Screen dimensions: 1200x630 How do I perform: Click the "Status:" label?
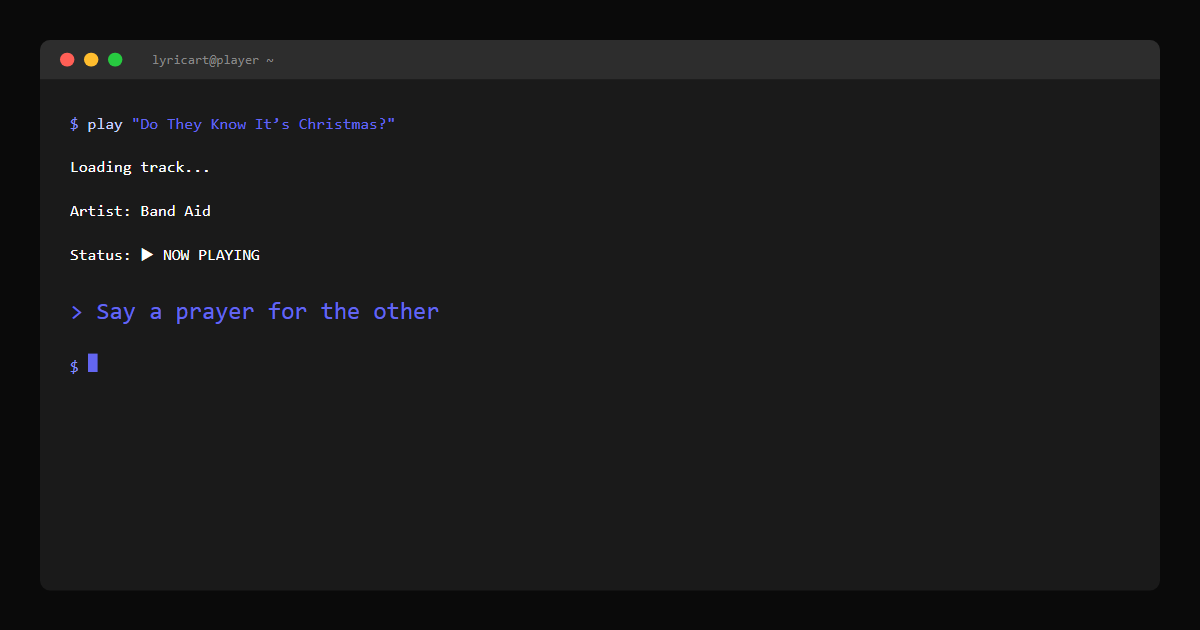pyautogui.click(x=100, y=255)
